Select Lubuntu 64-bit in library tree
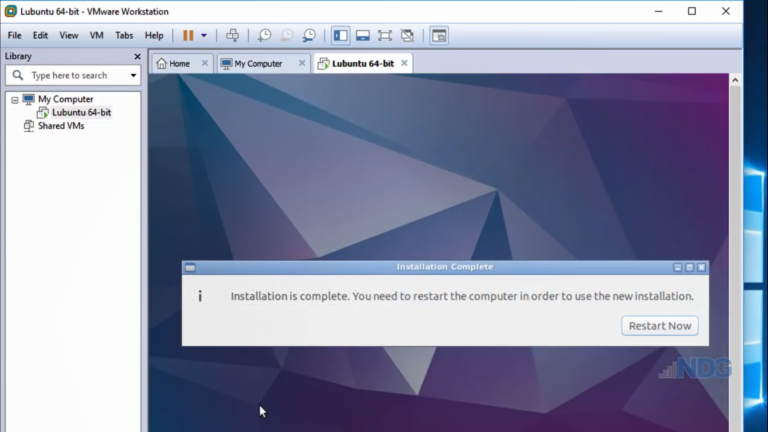This screenshot has width=768, height=432. pyautogui.click(x=81, y=113)
